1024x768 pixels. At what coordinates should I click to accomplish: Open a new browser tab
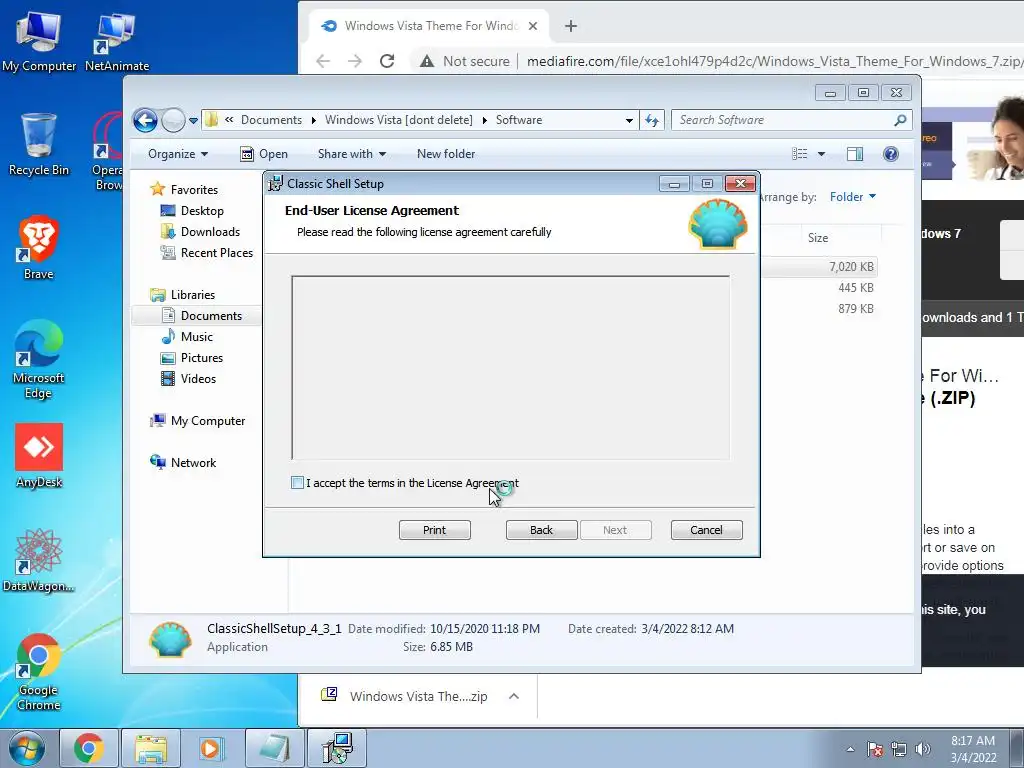click(x=571, y=26)
